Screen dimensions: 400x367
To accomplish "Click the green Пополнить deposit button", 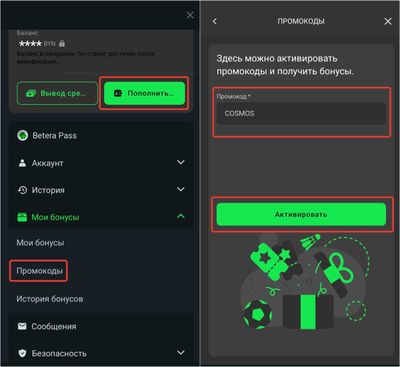I will click(x=144, y=94).
